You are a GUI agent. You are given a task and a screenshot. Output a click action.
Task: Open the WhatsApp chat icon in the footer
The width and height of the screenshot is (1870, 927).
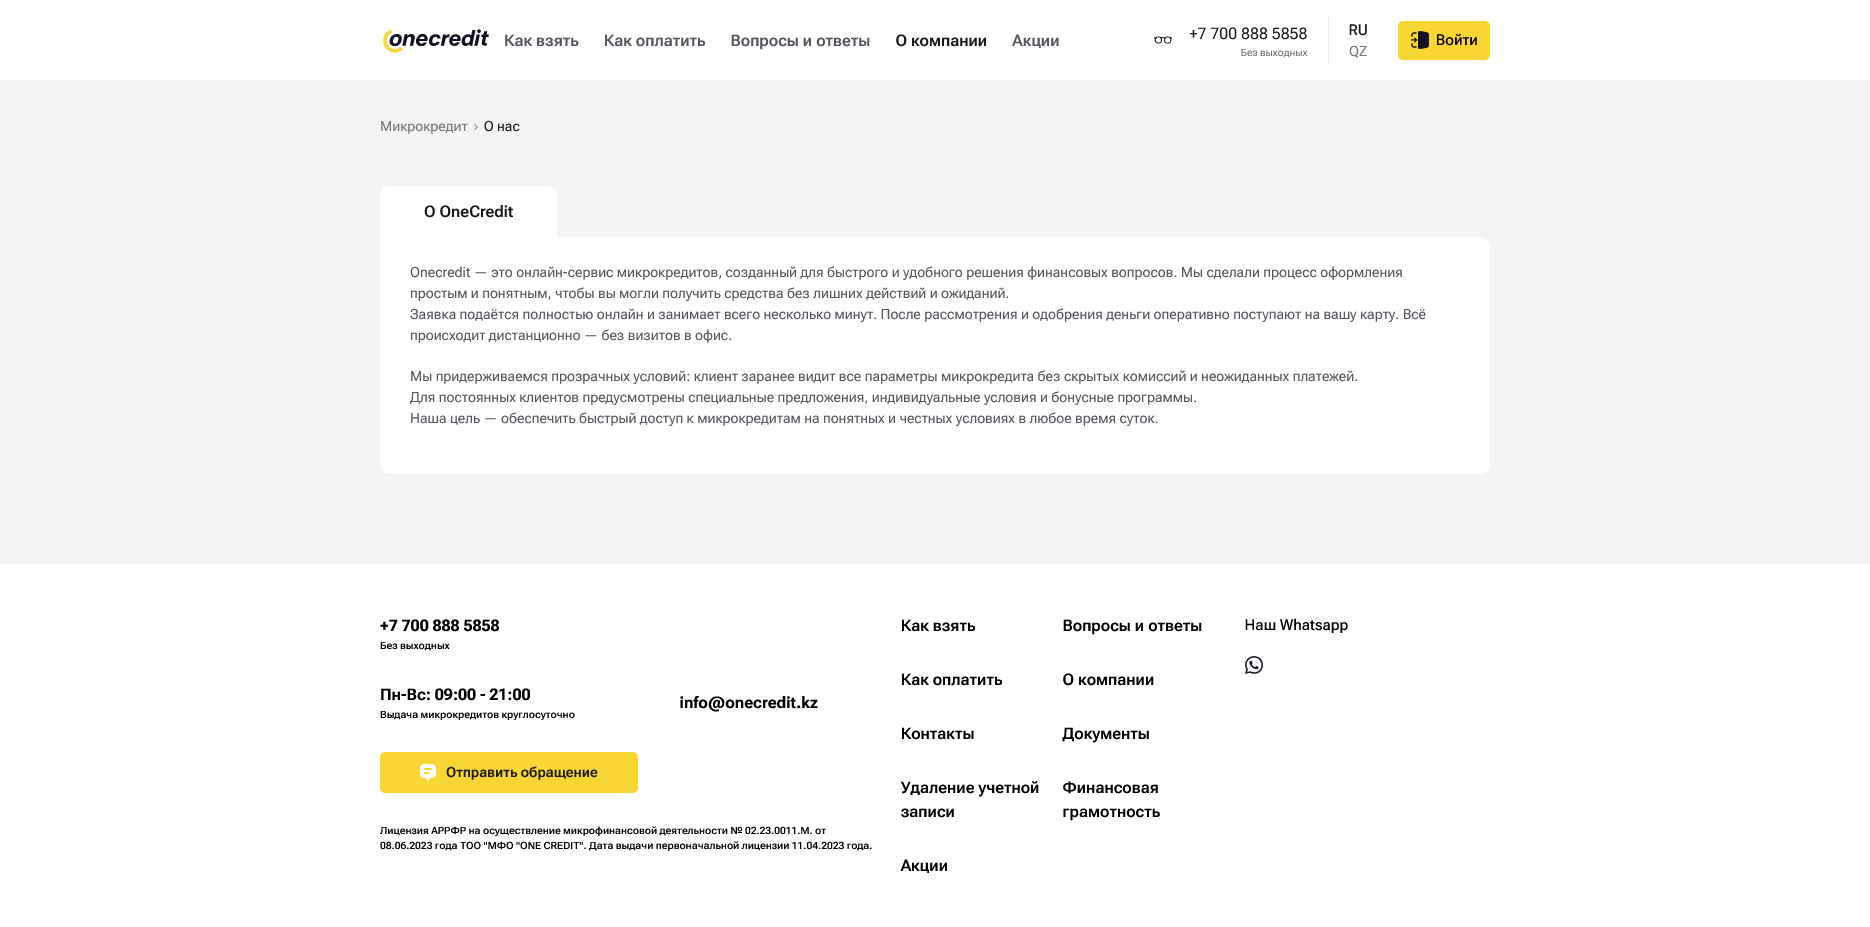(x=1254, y=665)
